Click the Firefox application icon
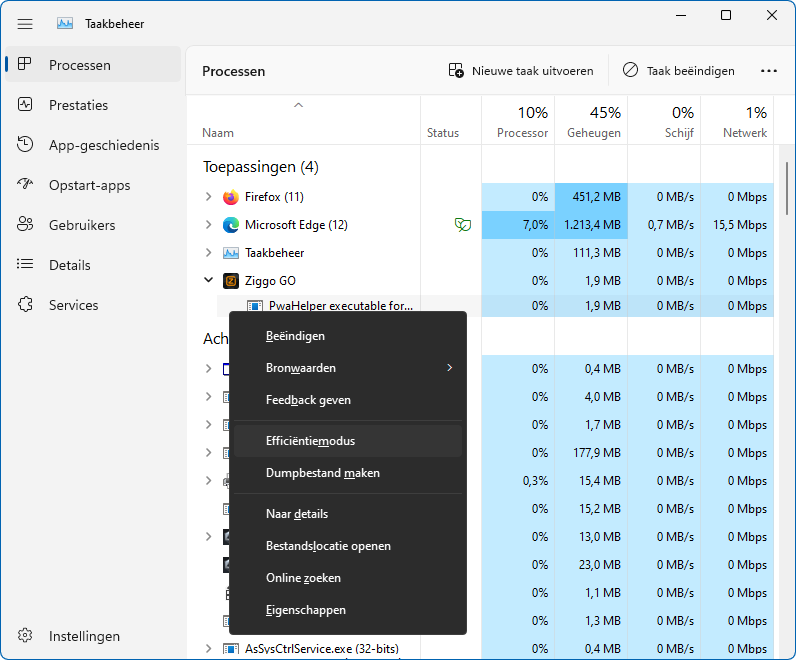This screenshot has width=798, height=660. tap(231, 197)
